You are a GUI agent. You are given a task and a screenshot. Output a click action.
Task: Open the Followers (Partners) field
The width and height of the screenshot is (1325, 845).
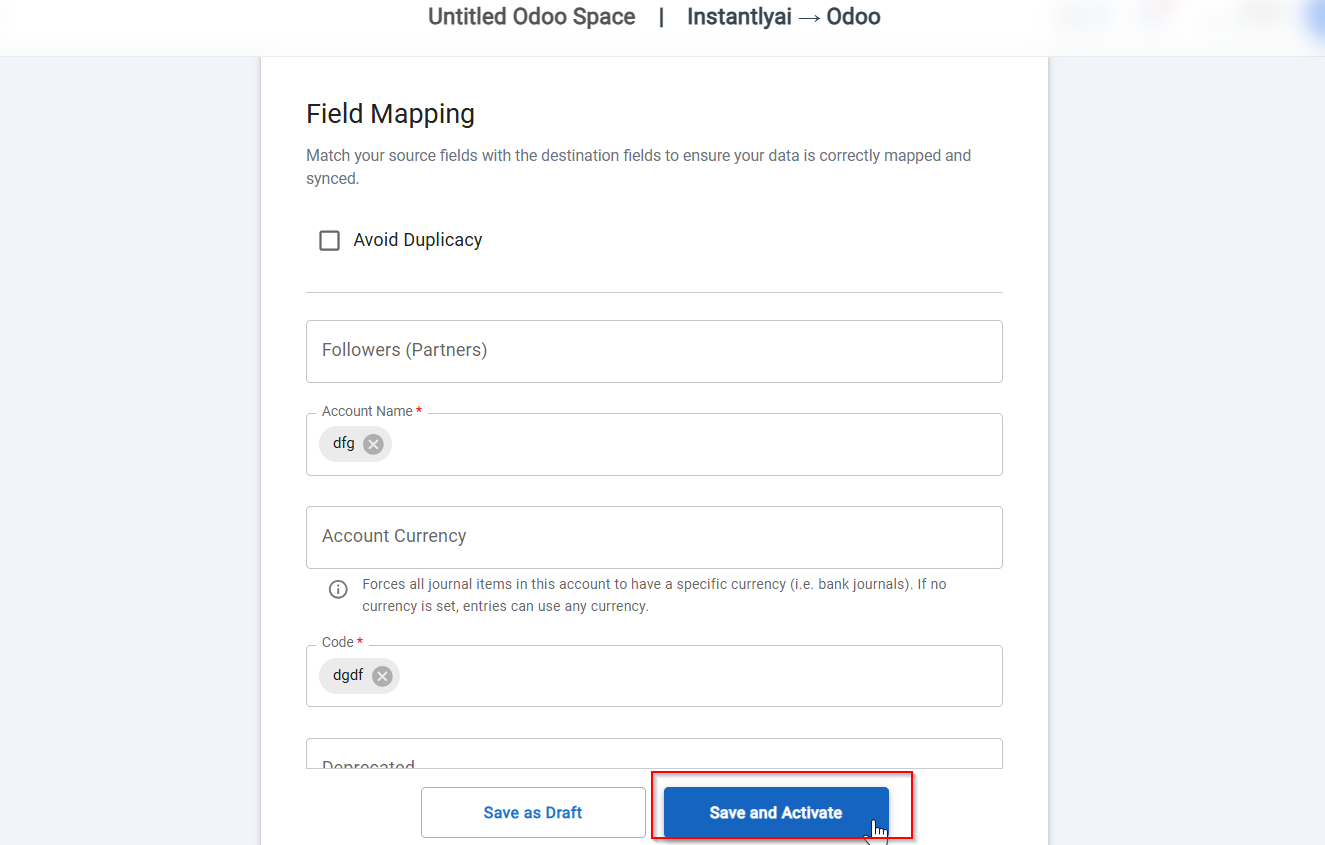[x=654, y=351]
